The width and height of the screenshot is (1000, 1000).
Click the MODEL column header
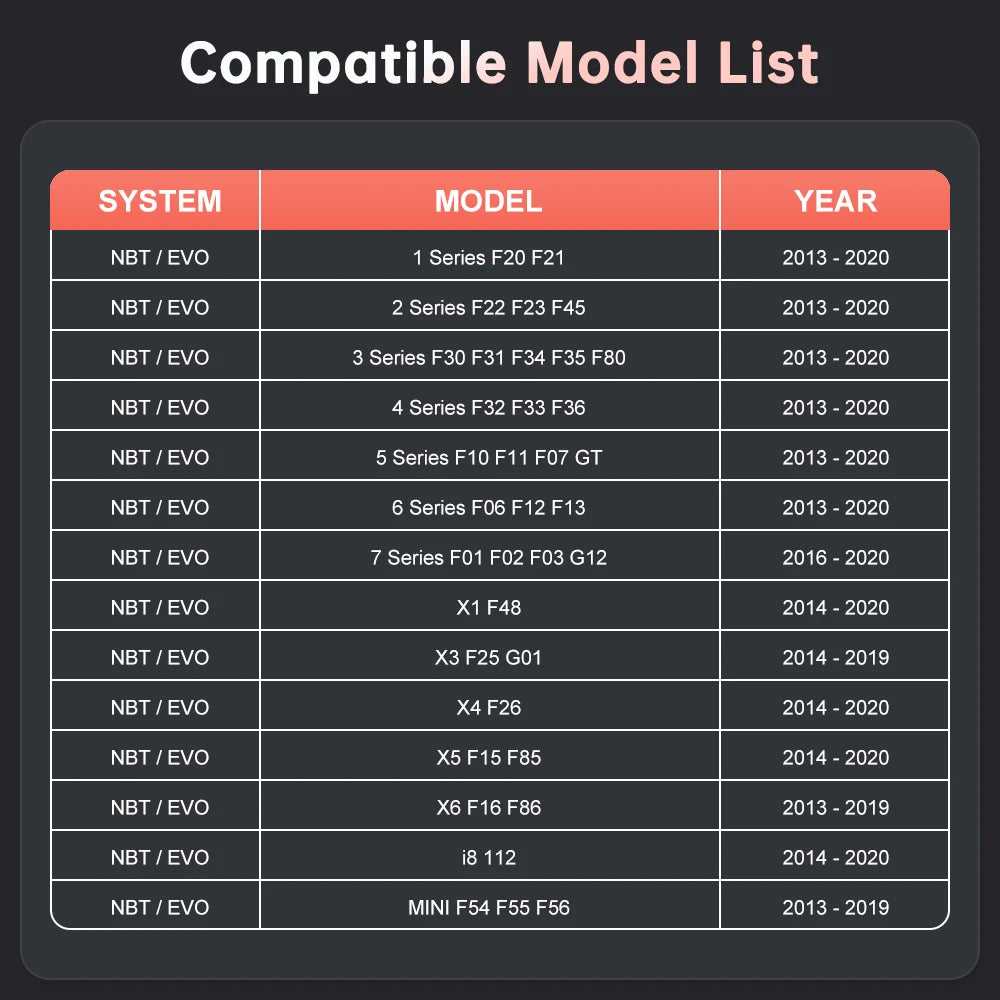point(490,200)
